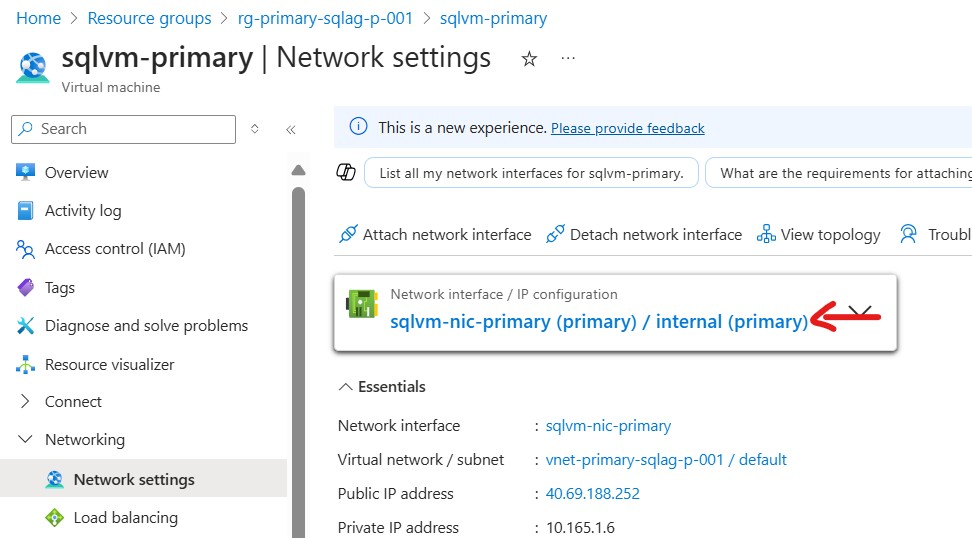Choose 'List all my network interfaces' suggestion
This screenshot has width=972, height=538.
point(531,173)
